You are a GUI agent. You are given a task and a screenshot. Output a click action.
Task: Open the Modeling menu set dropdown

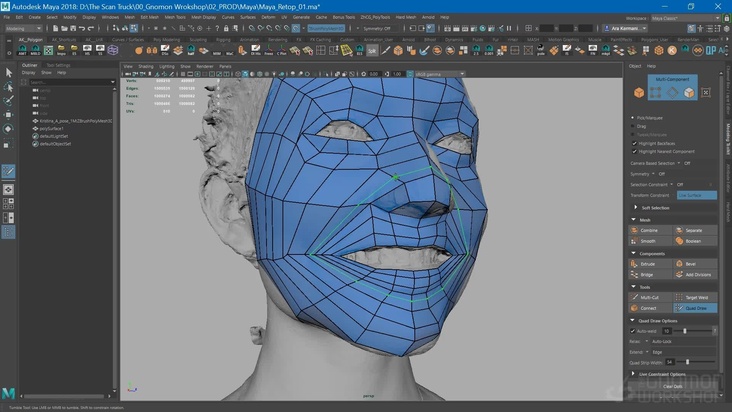coord(23,28)
